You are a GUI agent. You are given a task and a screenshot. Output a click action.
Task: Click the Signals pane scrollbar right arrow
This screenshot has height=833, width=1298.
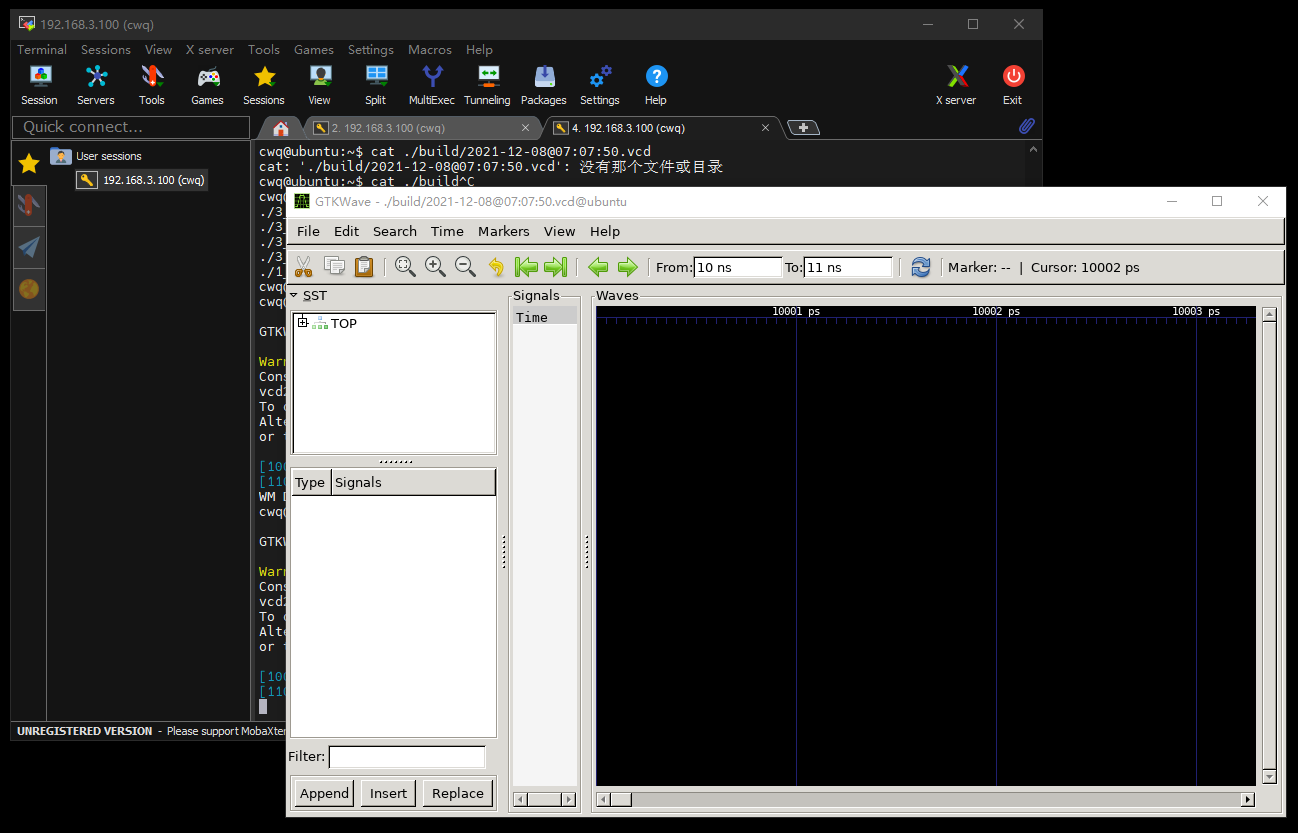point(569,799)
